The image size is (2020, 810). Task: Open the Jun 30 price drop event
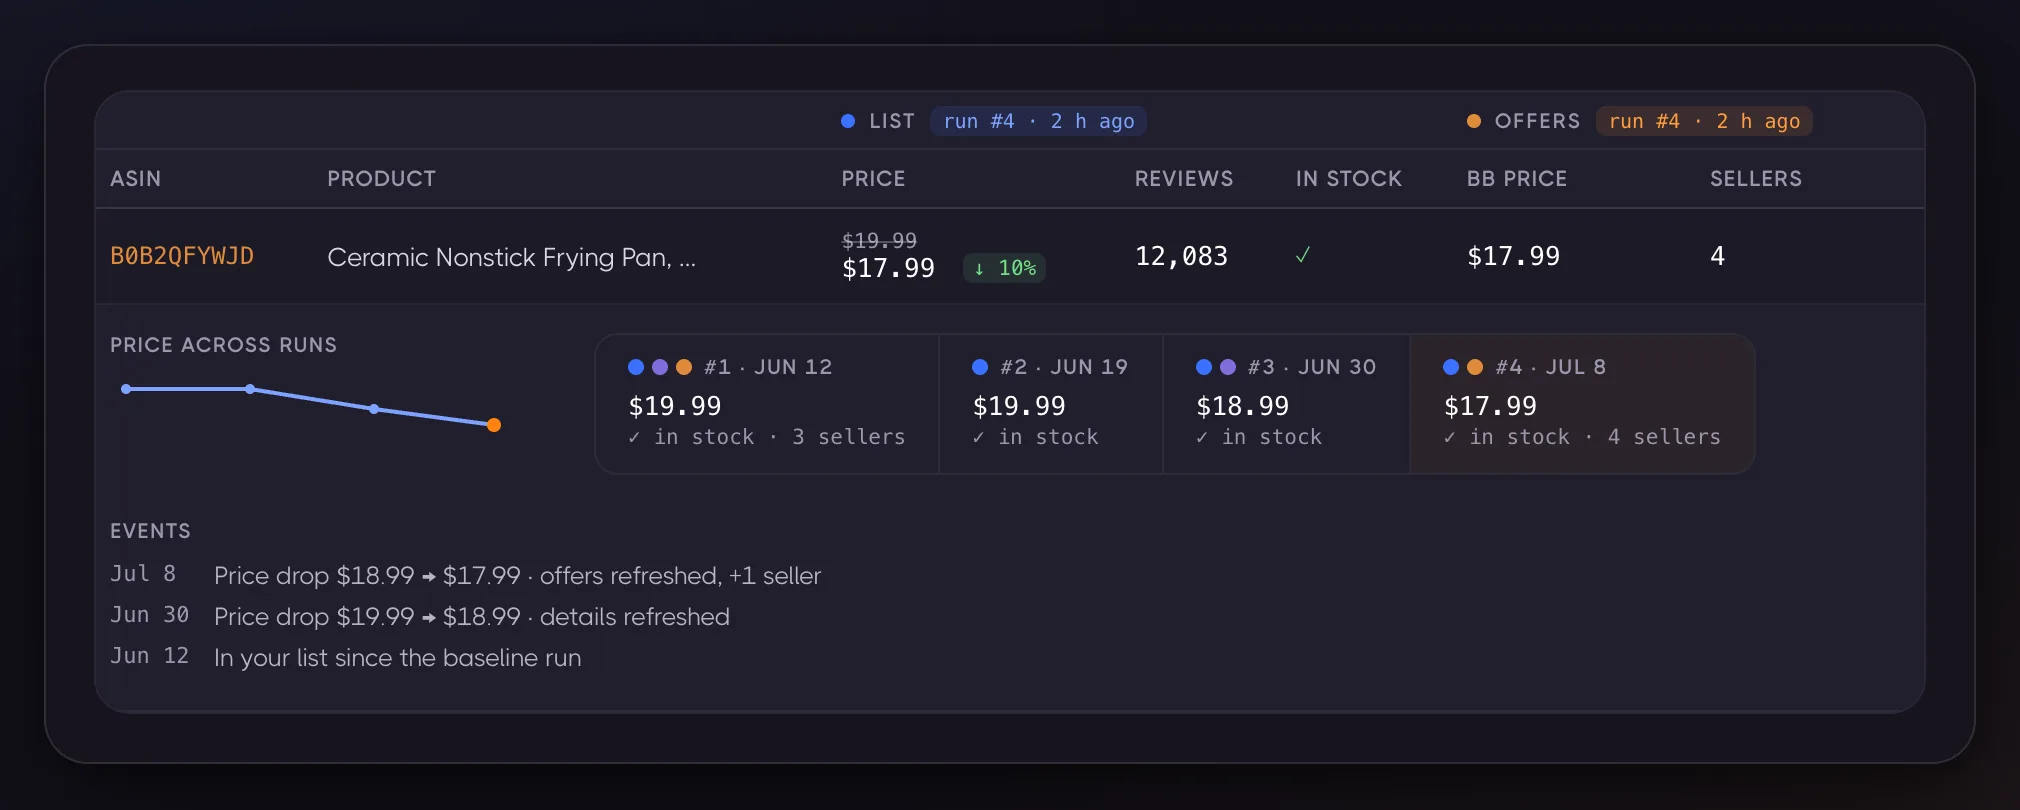click(x=420, y=616)
